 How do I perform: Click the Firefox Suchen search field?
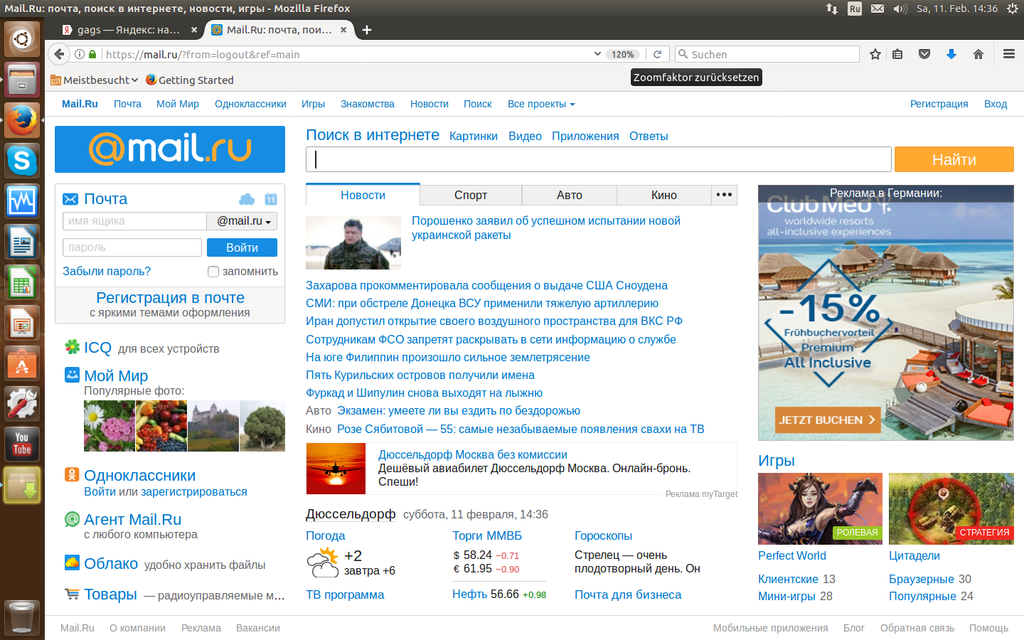(767, 54)
